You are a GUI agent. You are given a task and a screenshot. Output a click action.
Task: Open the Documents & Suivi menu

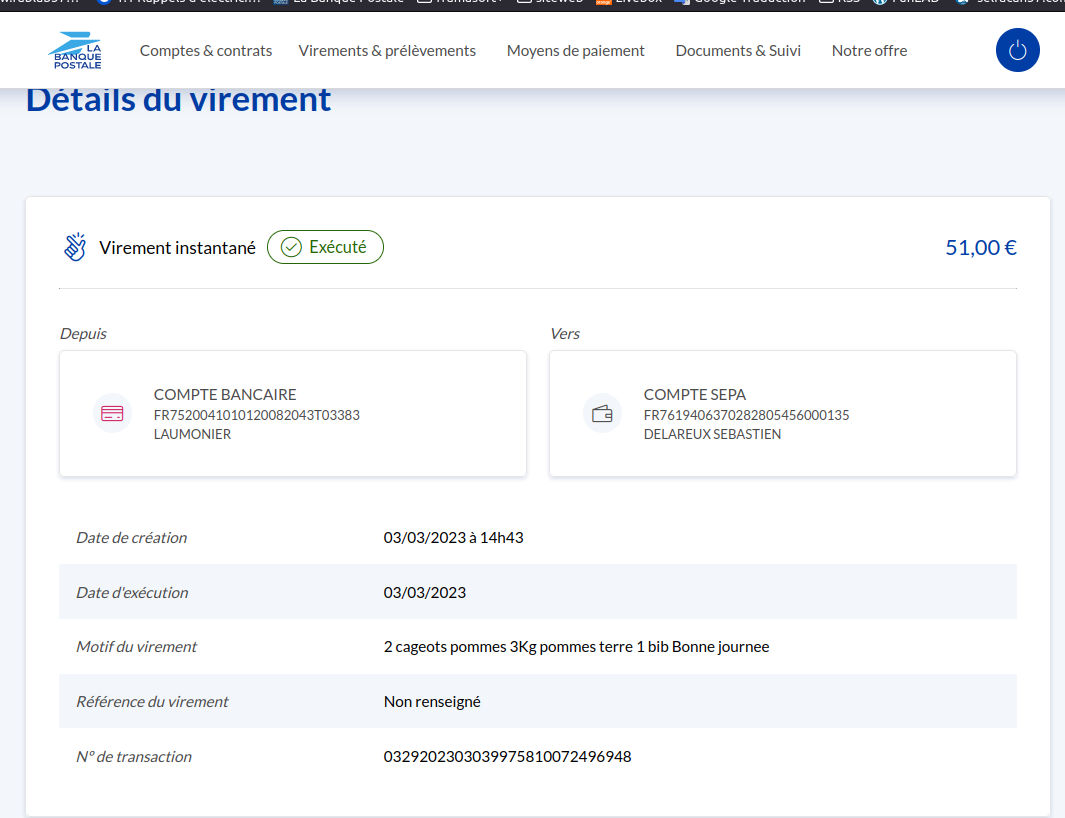[738, 51]
